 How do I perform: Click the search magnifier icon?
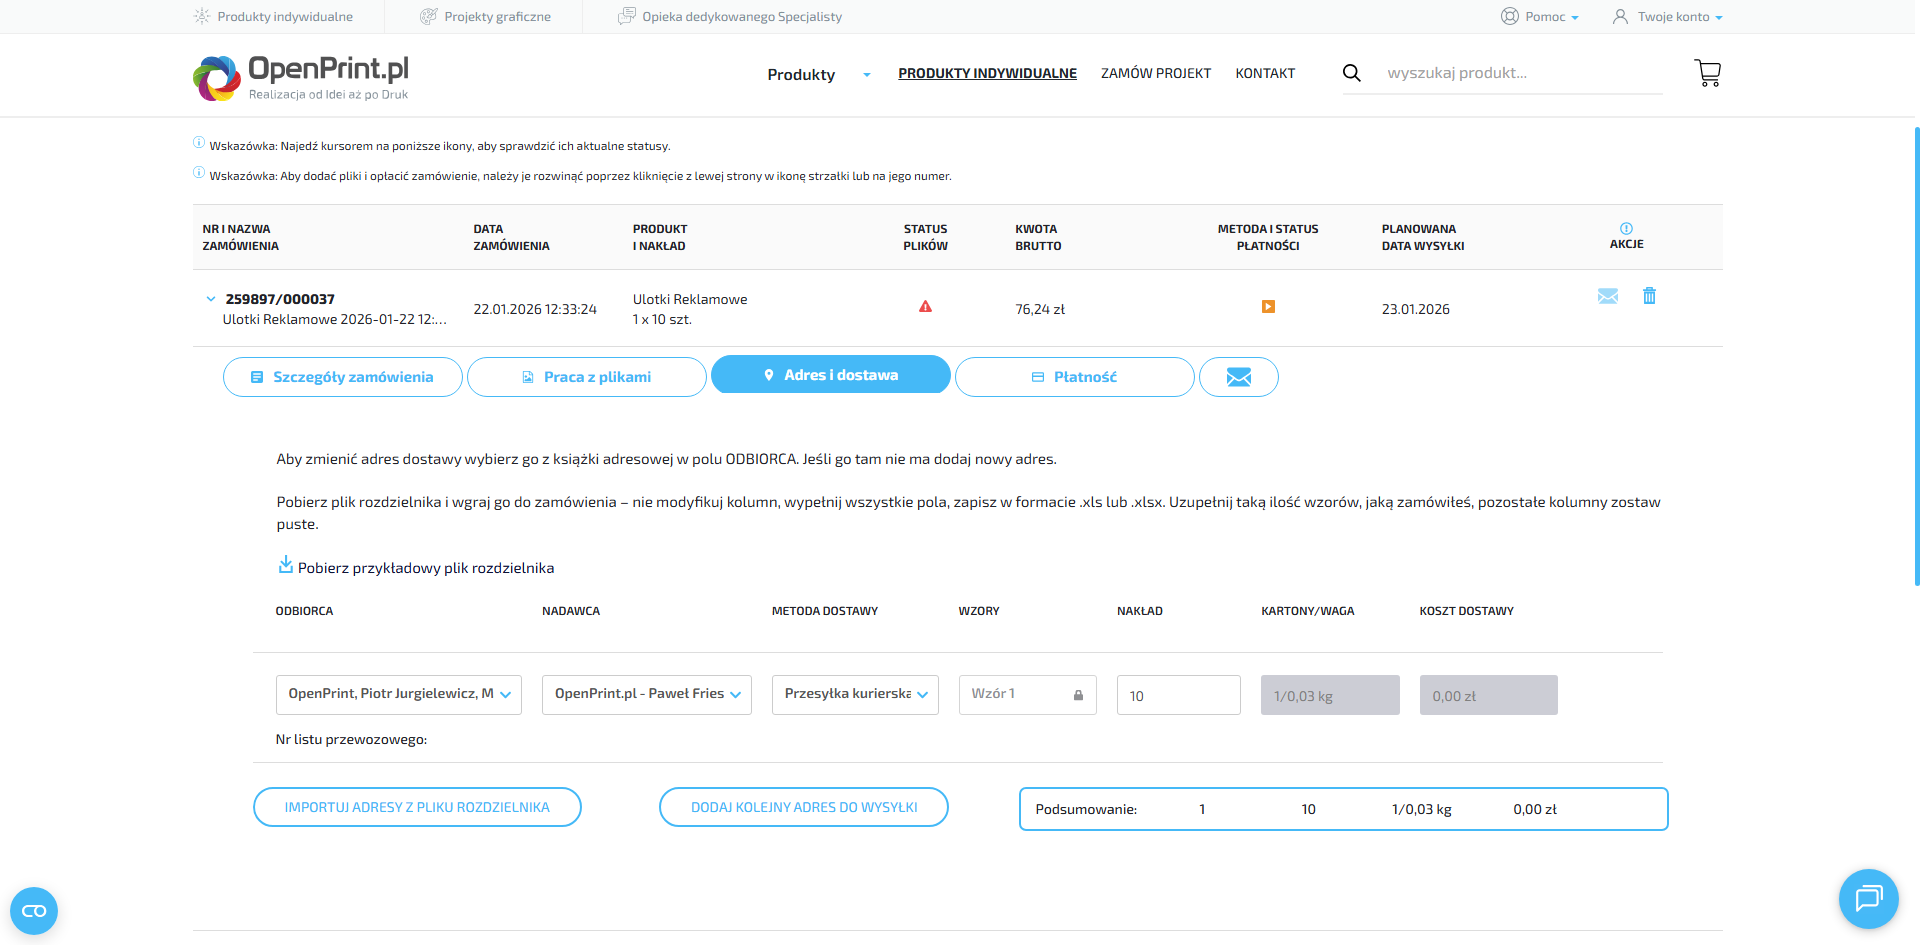(x=1351, y=73)
